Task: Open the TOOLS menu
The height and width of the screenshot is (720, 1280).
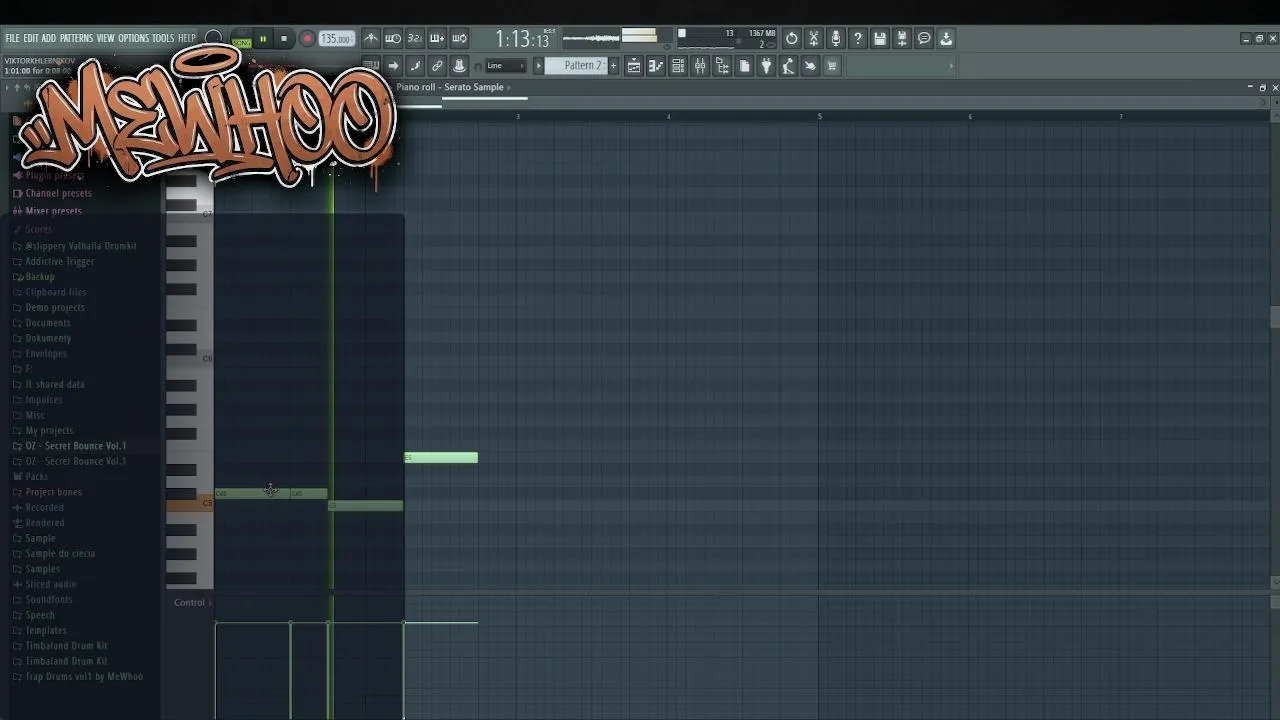Action: pos(163,38)
